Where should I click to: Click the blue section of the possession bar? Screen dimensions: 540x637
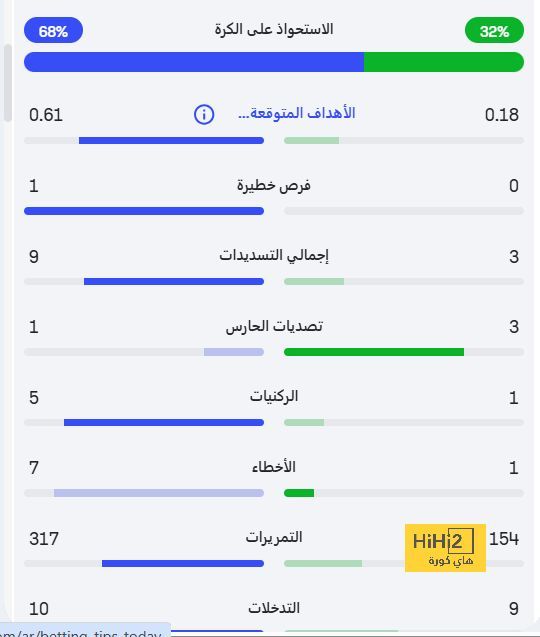pos(194,62)
